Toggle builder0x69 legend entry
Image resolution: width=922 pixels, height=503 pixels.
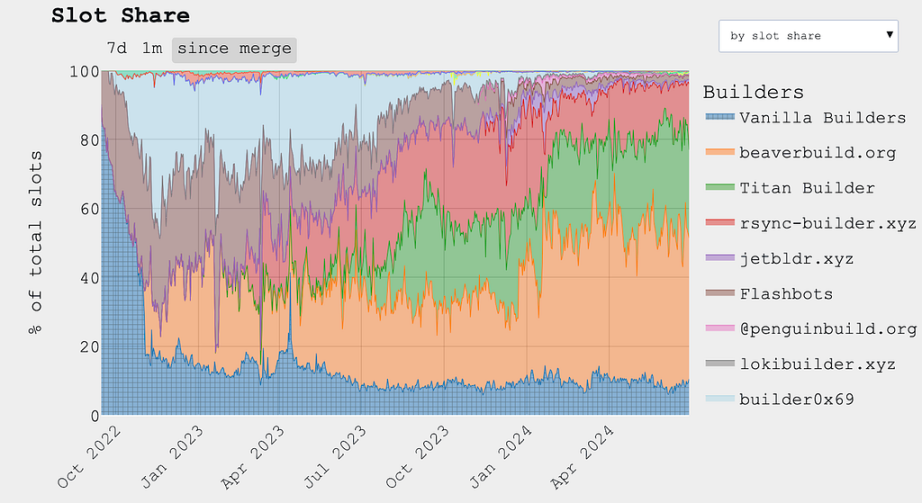pos(780,399)
